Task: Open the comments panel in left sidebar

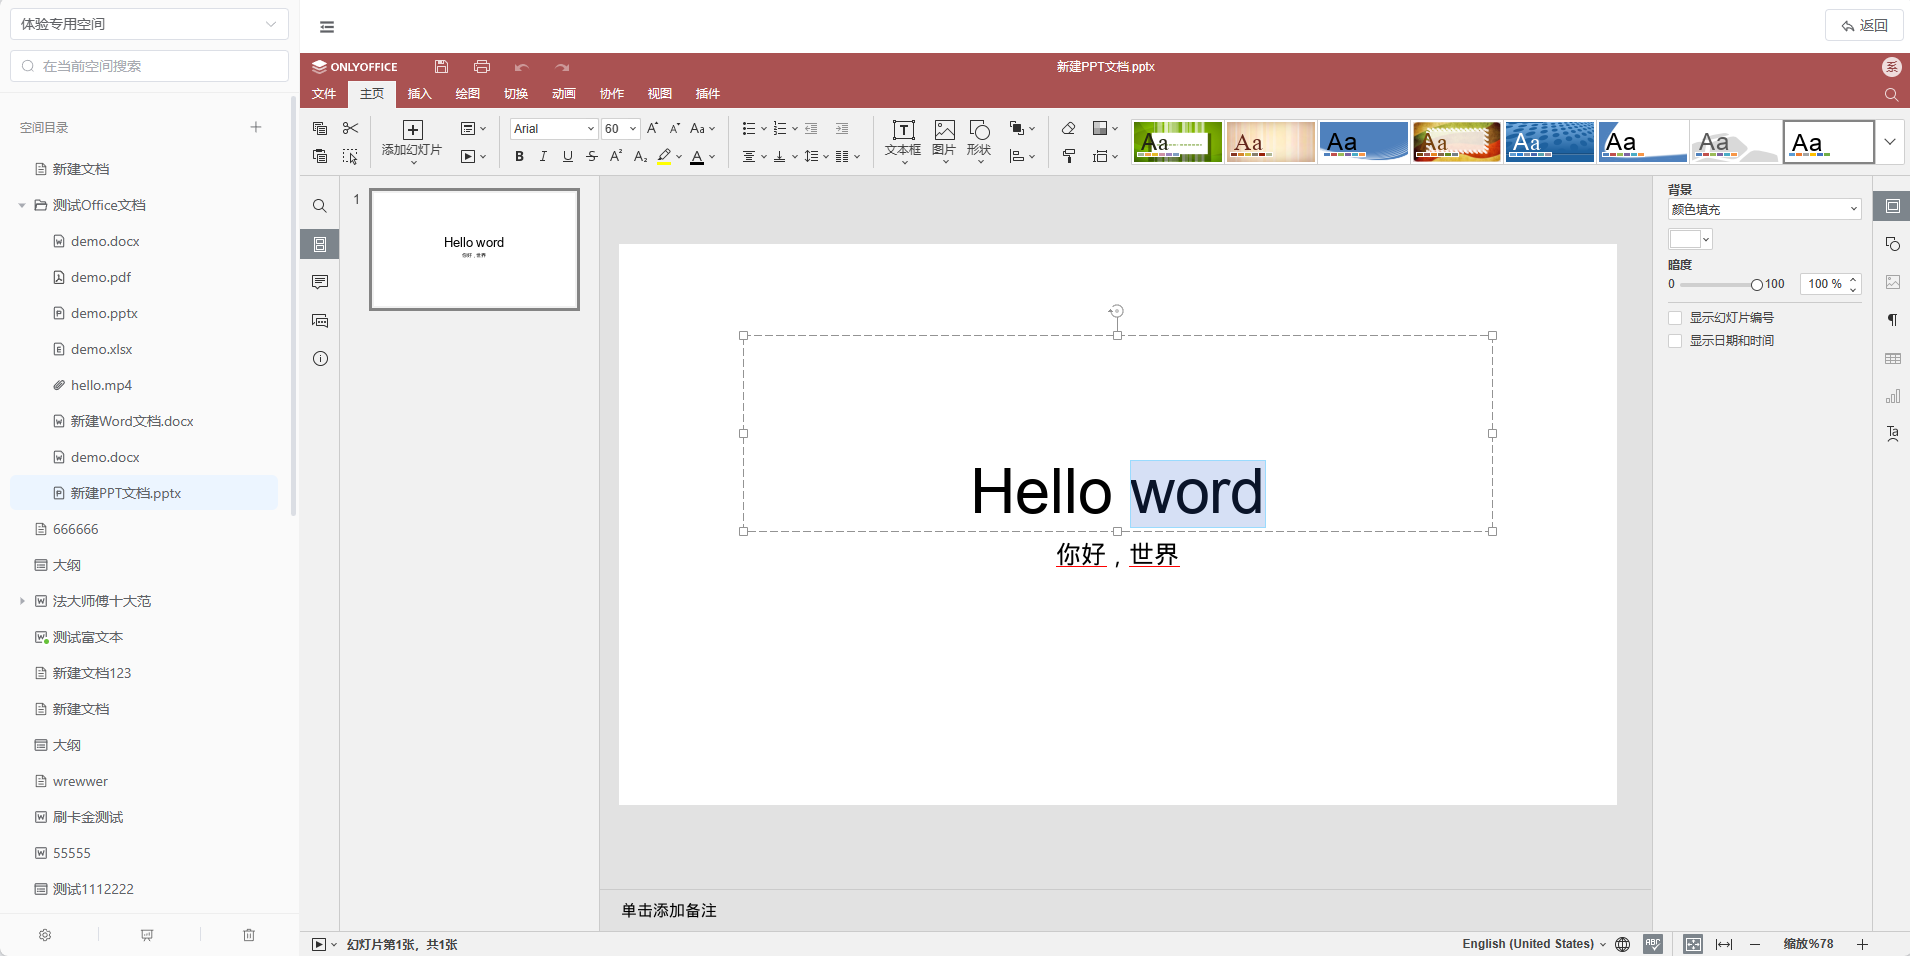Action: click(320, 283)
